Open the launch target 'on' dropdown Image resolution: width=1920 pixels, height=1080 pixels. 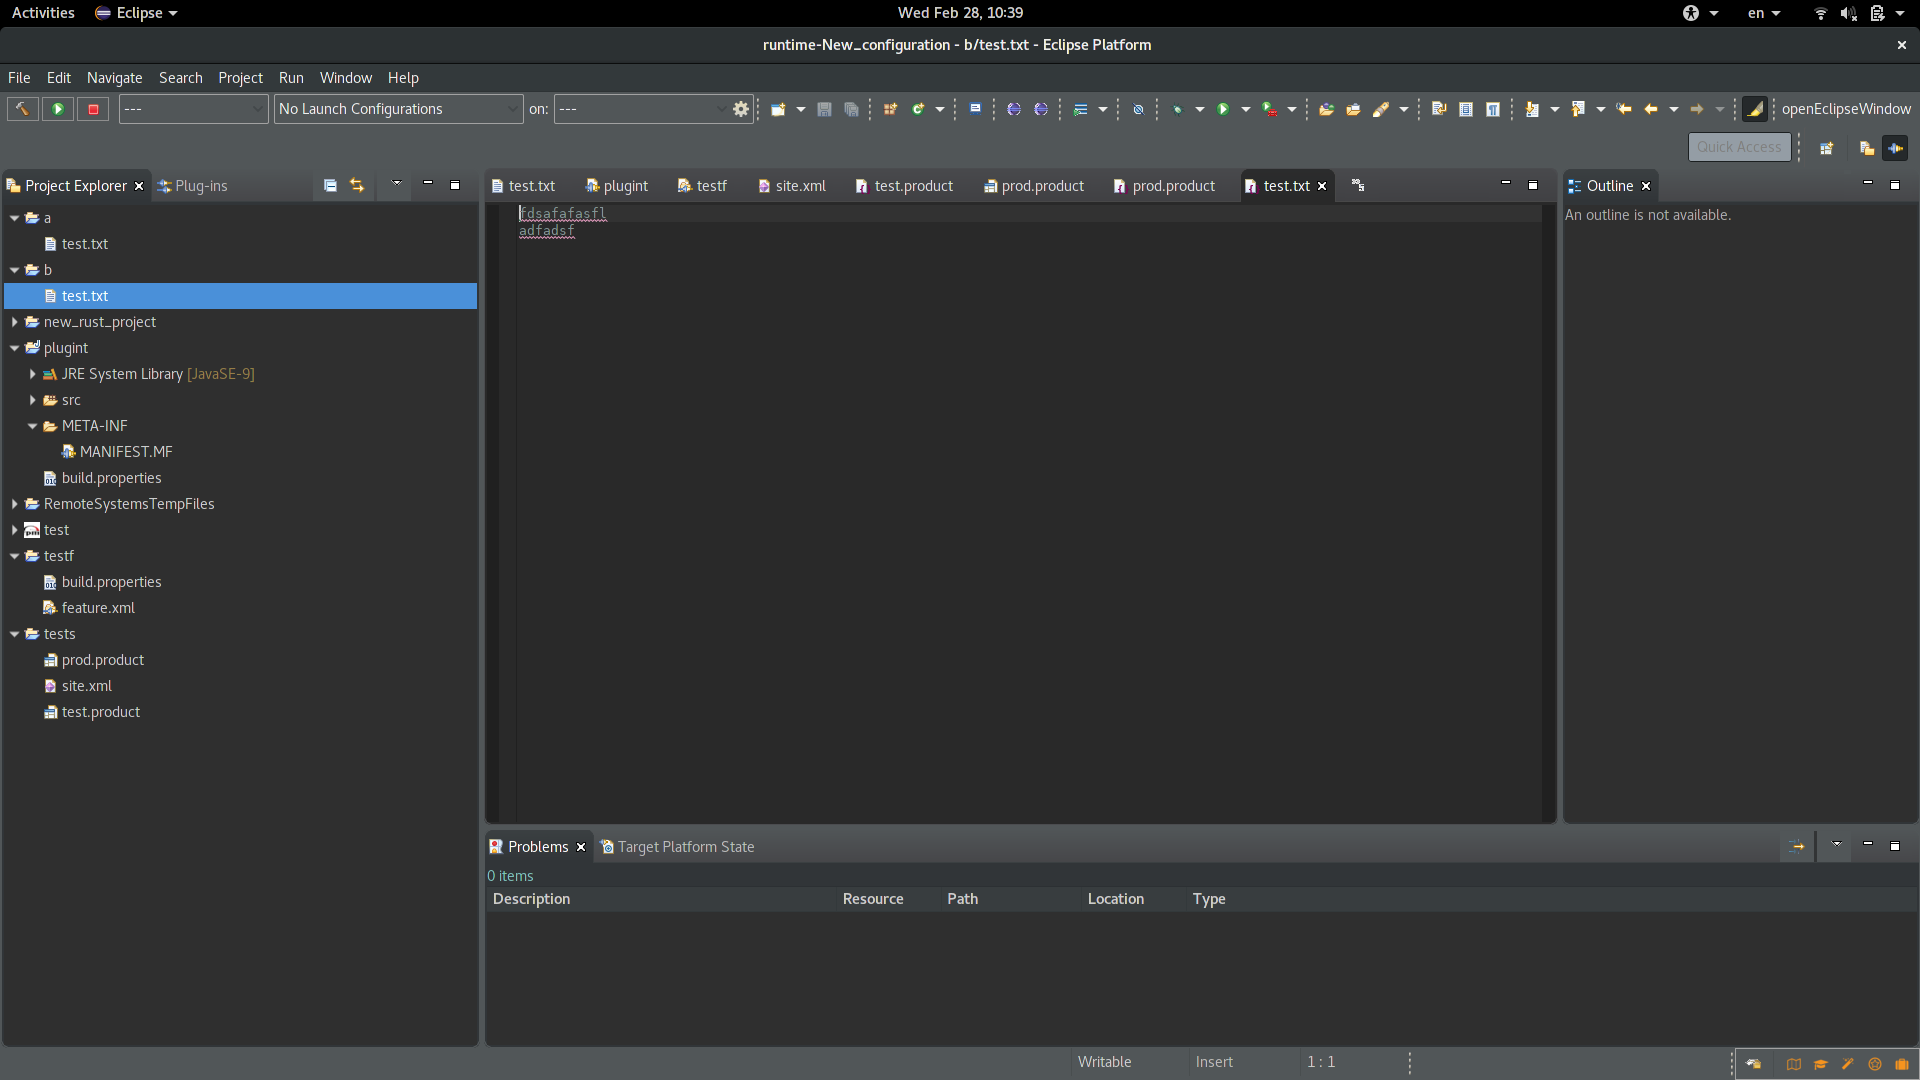pos(641,109)
